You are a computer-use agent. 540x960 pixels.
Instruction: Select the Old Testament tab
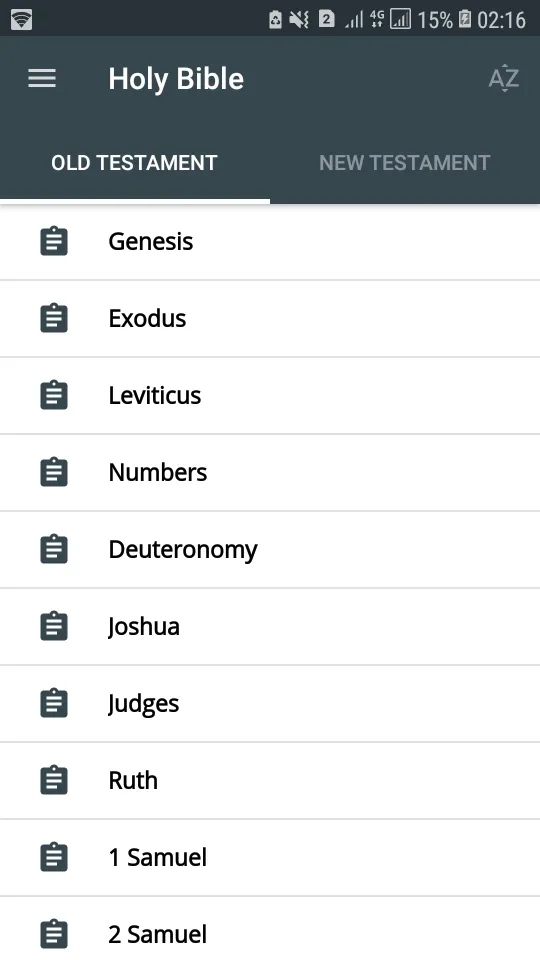(x=135, y=163)
